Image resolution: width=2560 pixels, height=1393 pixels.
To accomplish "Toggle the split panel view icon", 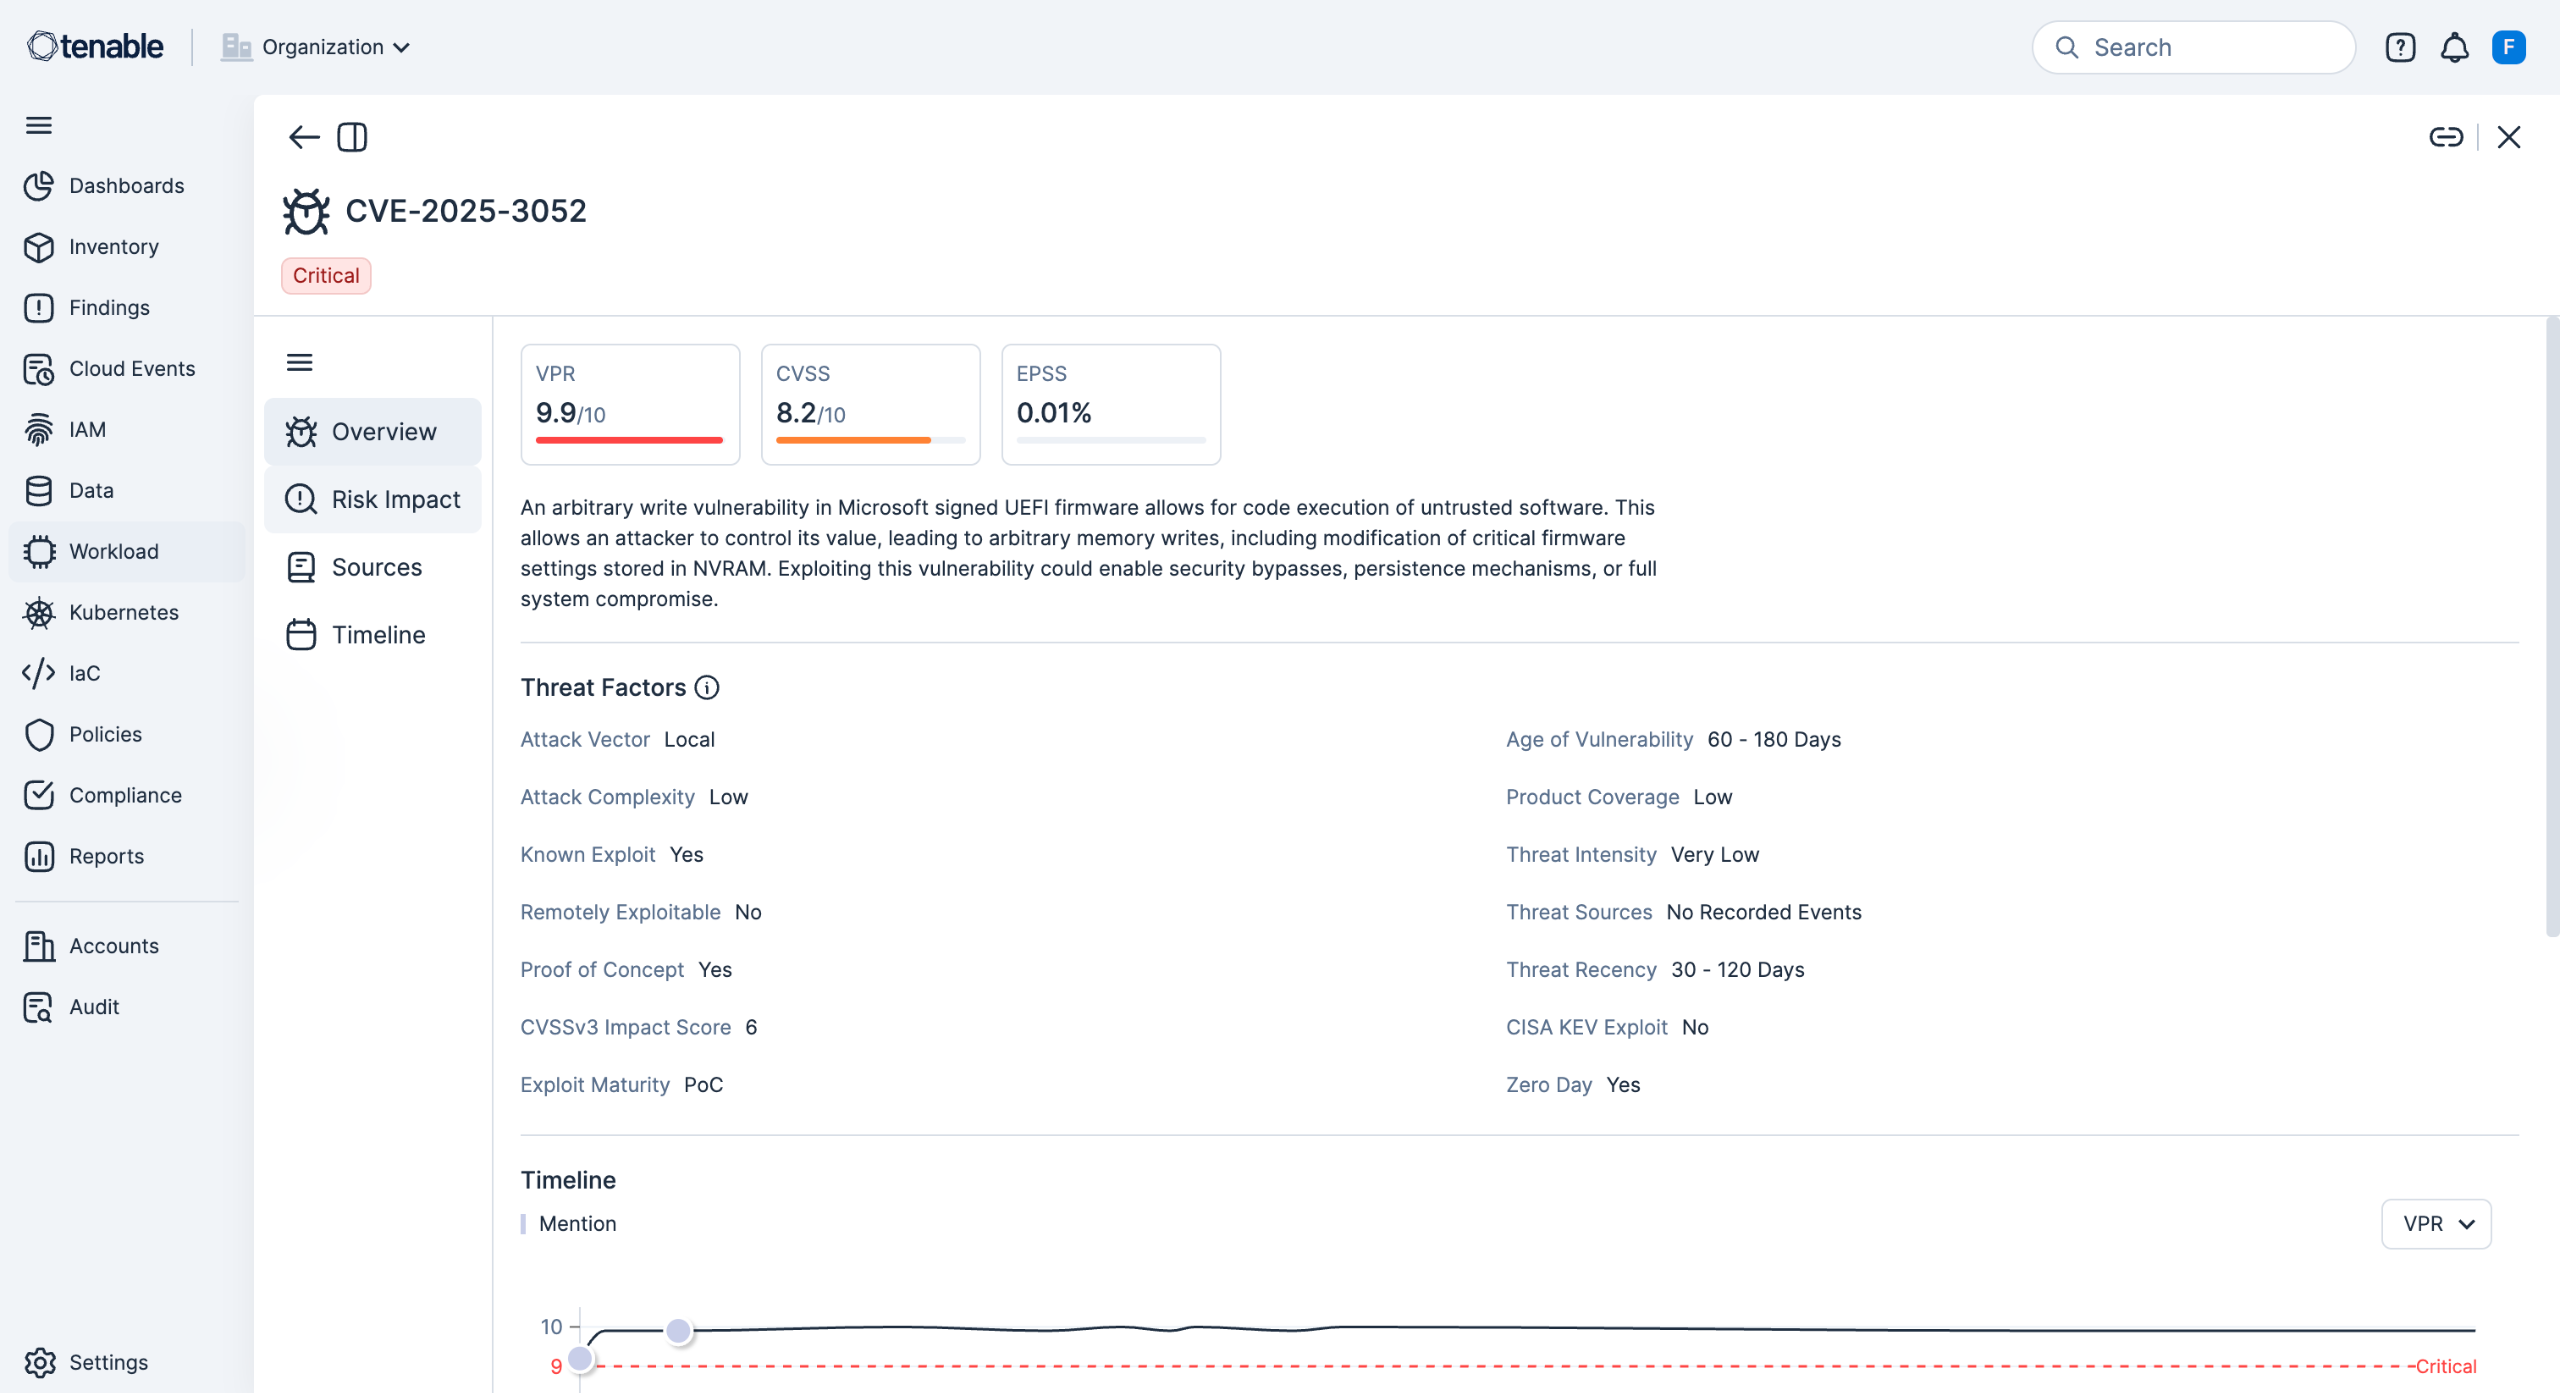I will click(x=352, y=137).
